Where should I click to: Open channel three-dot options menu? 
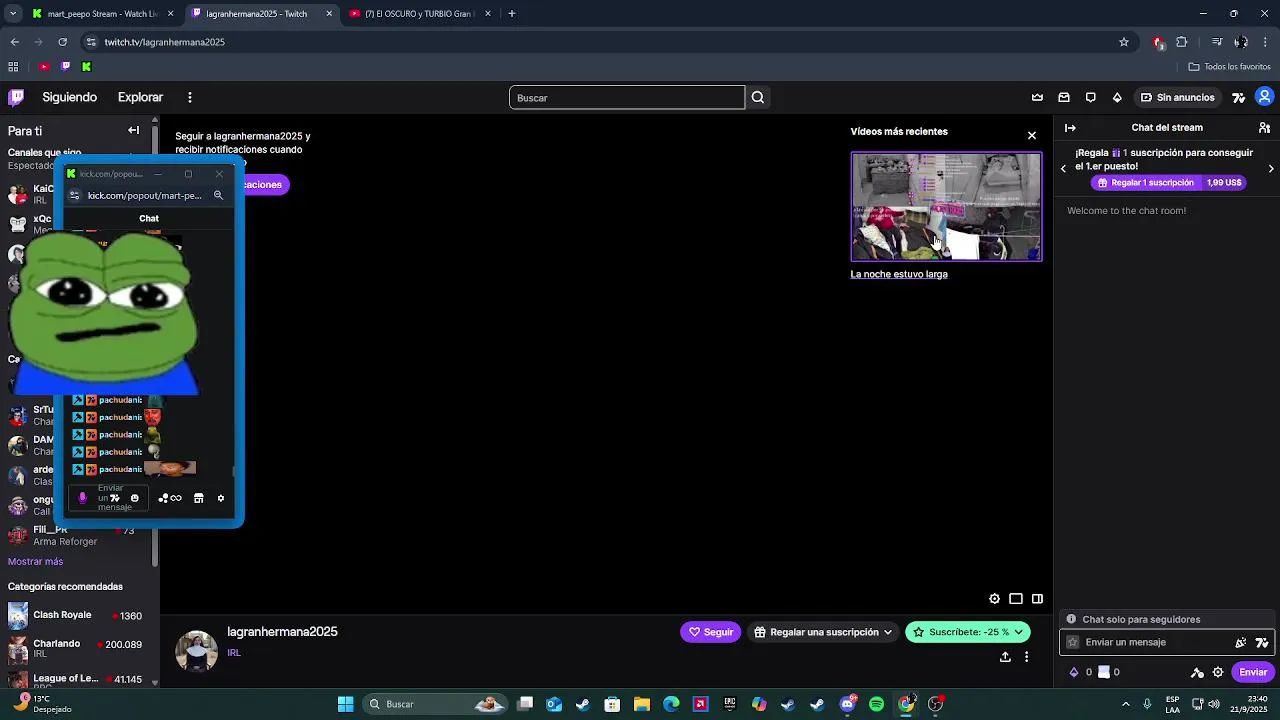pyautogui.click(x=1026, y=657)
